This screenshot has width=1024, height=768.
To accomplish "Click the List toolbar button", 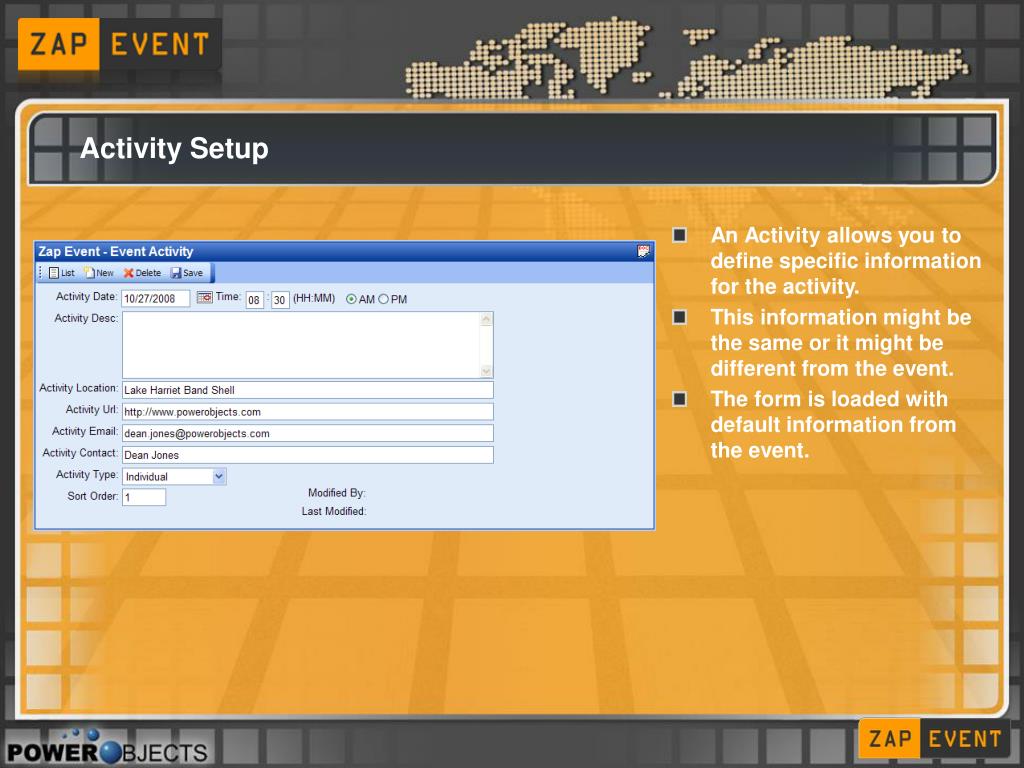I will click(62, 273).
